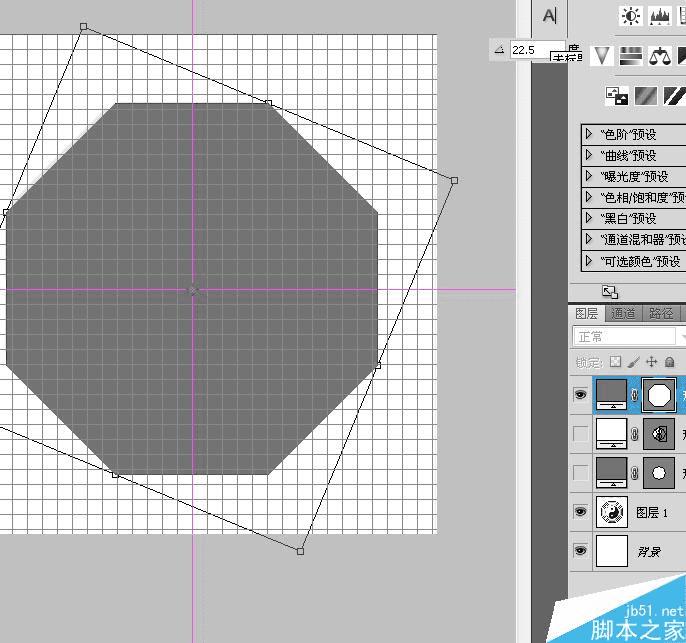The width and height of the screenshot is (686, 643).
Task: Expand the "色阶"预设 list
Action: [590, 134]
